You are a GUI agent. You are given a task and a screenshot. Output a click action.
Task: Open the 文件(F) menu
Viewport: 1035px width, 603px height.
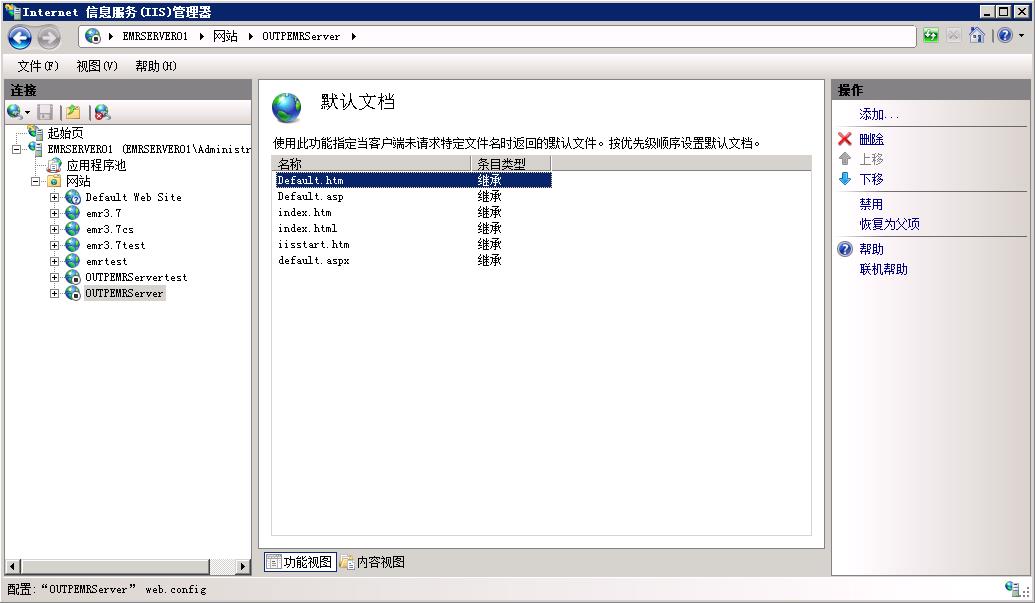click(38, 66)
